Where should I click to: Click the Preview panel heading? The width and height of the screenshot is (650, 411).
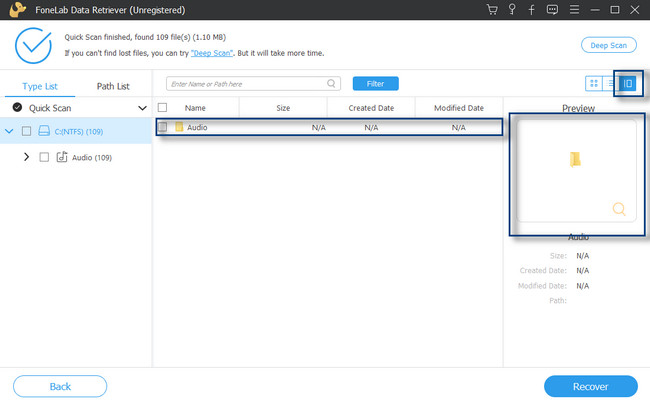[578, 108]
